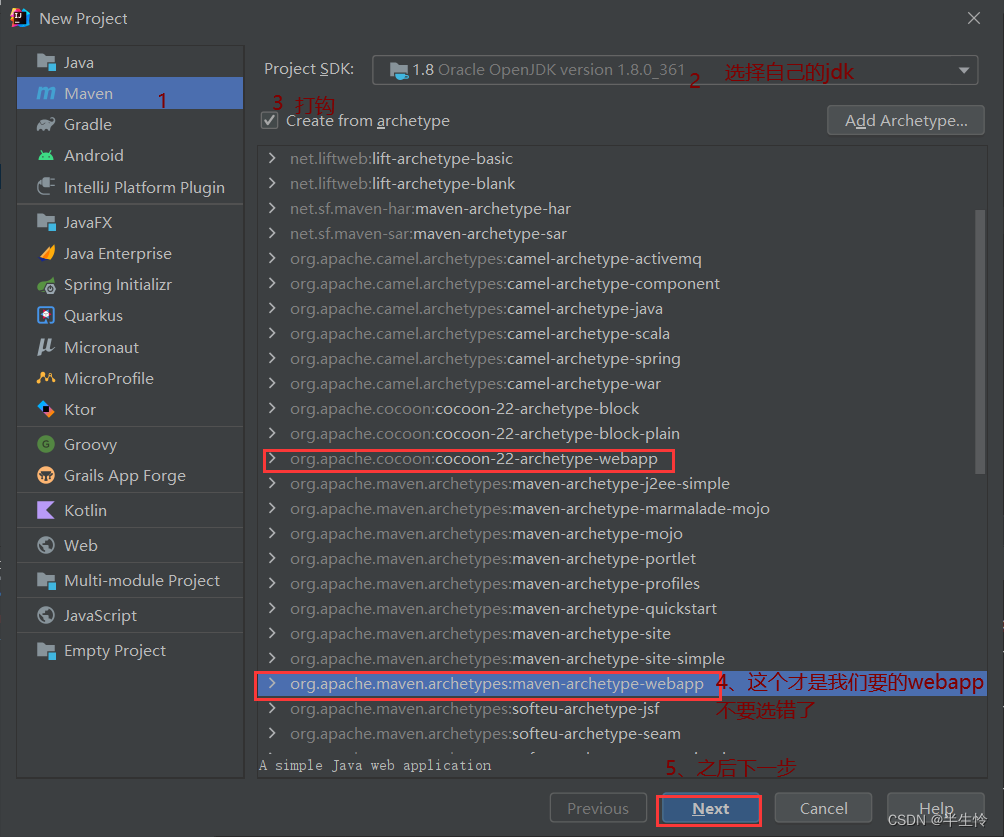Click the Previous button
Screen dimensions: 1004x837
(598, 809)
